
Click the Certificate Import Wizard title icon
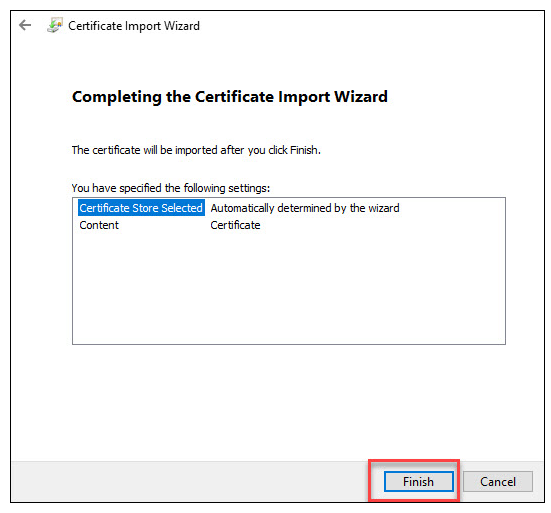click(55, 25)
